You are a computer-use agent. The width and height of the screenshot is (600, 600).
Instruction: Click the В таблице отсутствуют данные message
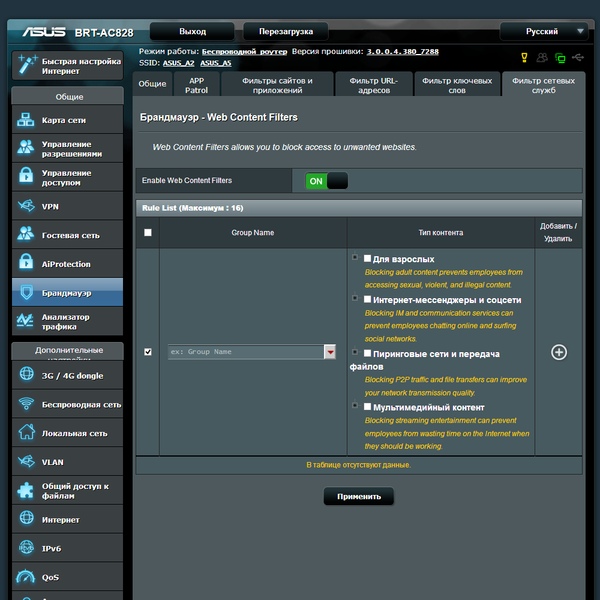(359, 465)
